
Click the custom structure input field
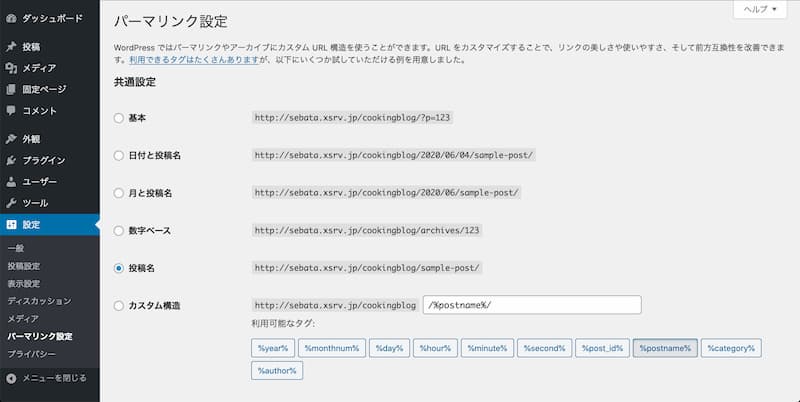(x=532, y=305)
